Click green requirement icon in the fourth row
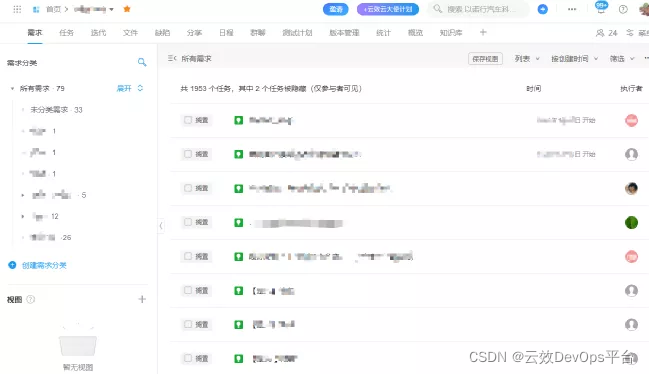The width and height of the screenshot is (649, 374). tap(239, 223)
